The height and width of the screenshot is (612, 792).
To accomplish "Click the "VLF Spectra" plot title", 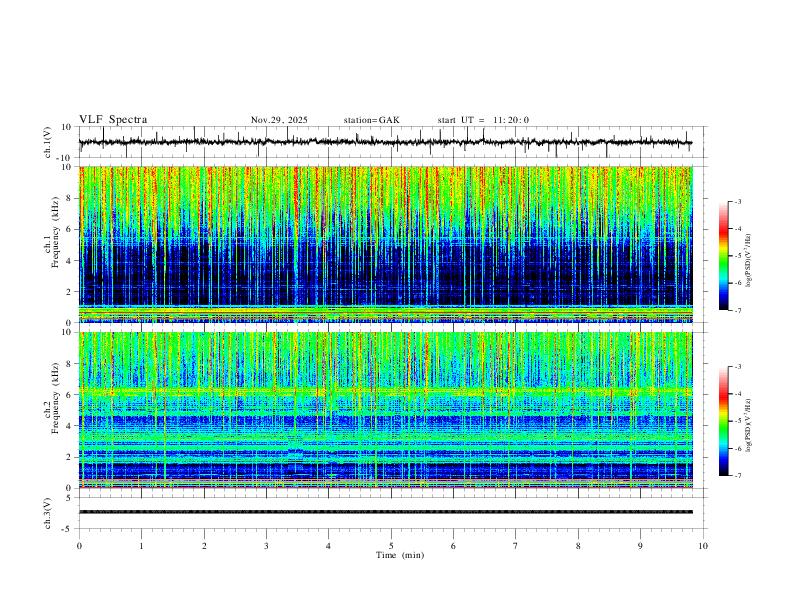I will coord(113,120).
